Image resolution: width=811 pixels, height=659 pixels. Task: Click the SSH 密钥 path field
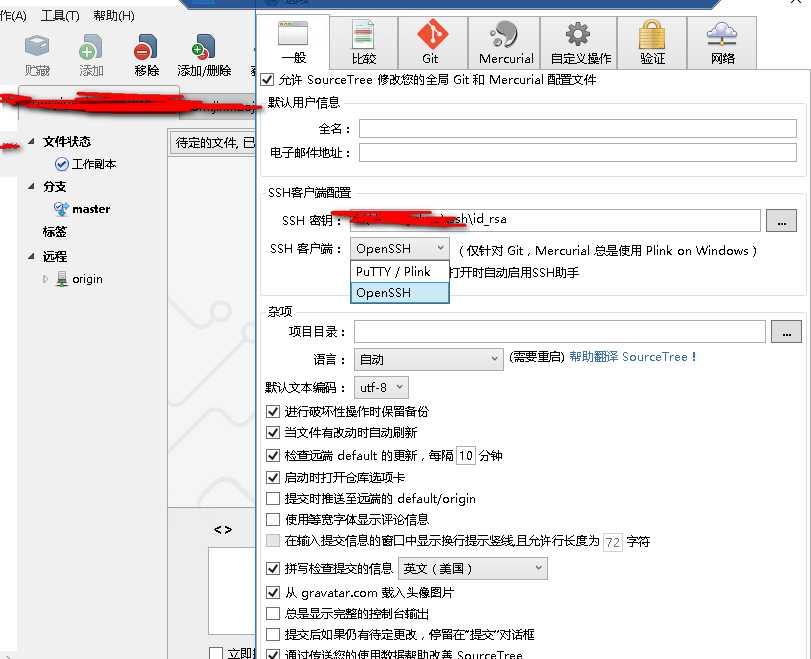[x=555, y=220]
